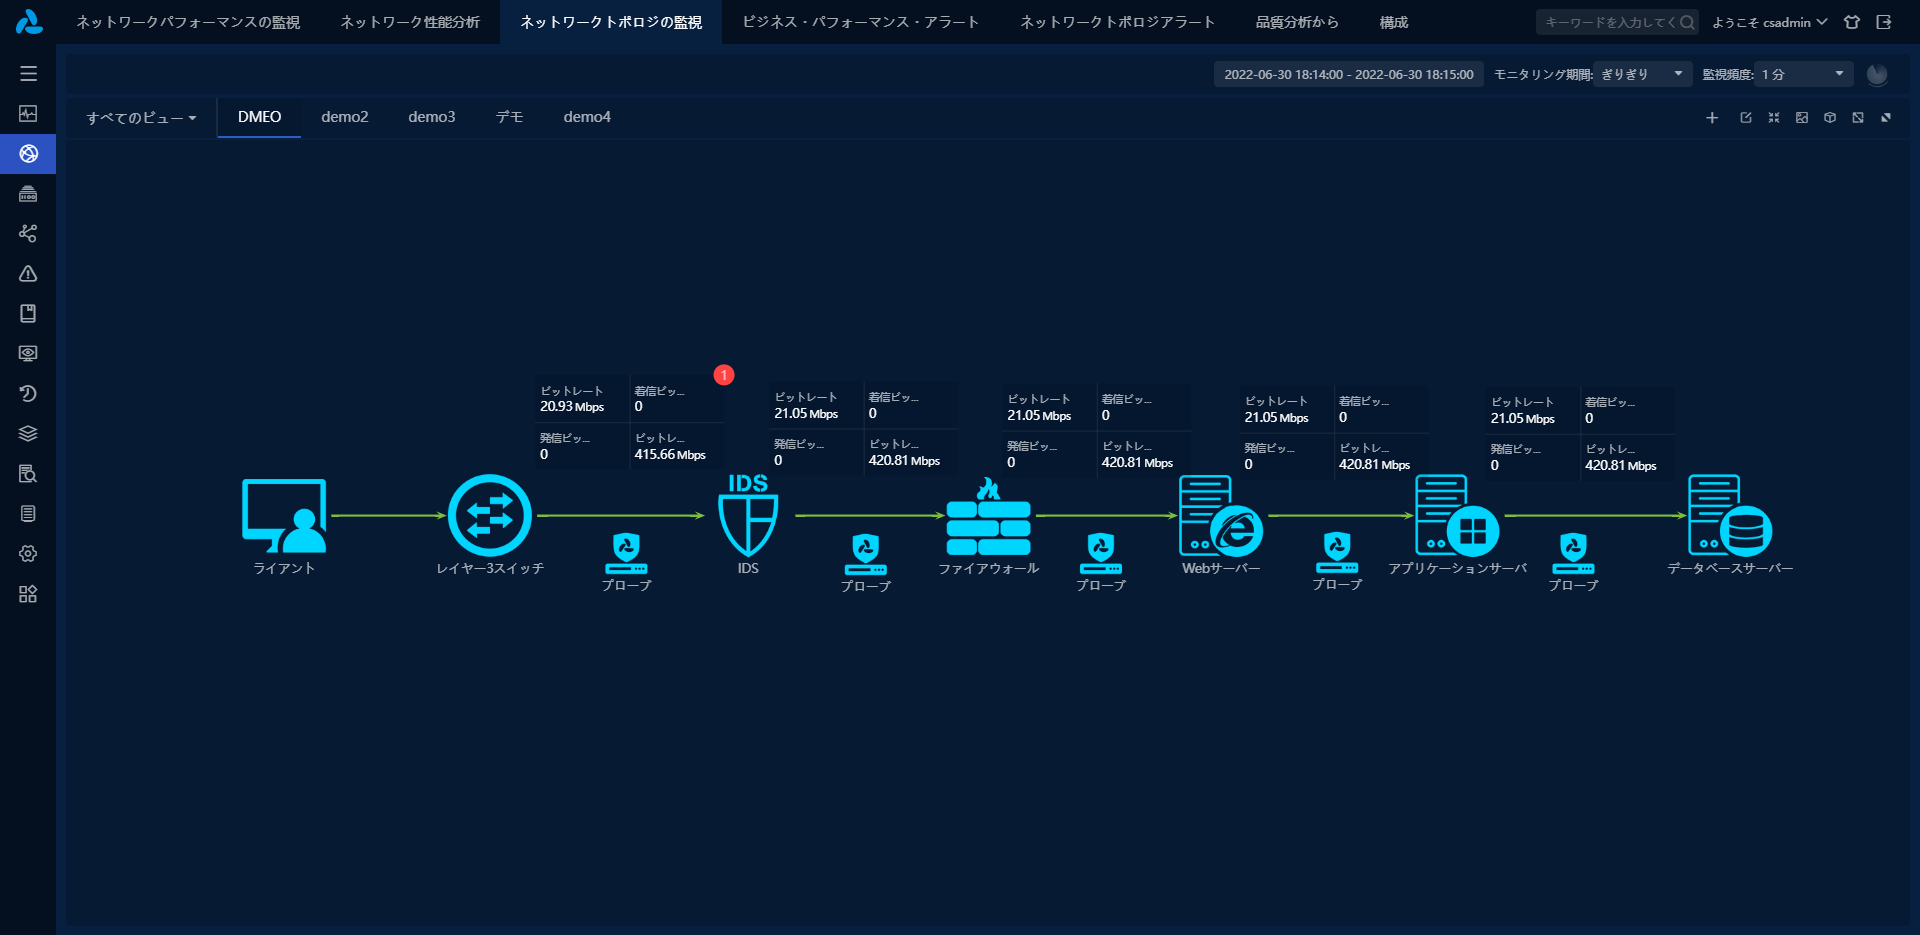Click the add view plus icon
Viewport: 1920px width, 935px height.
[x=1712, y=118]
